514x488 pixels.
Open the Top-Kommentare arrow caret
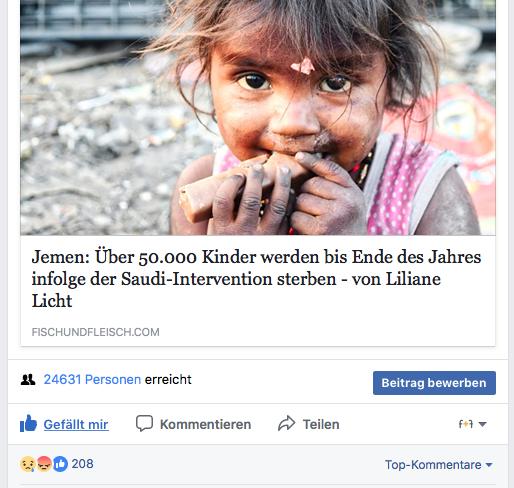point(489,465)
